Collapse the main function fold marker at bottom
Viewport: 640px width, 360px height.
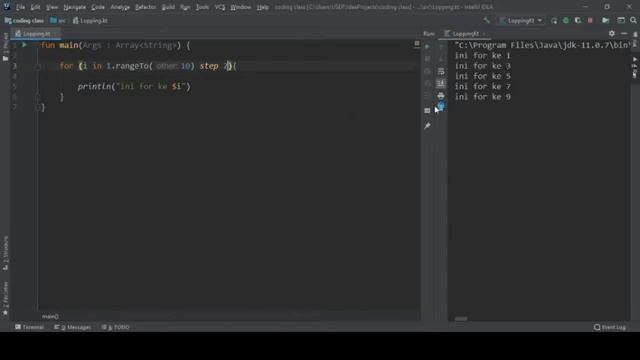[x=38, y=107]
